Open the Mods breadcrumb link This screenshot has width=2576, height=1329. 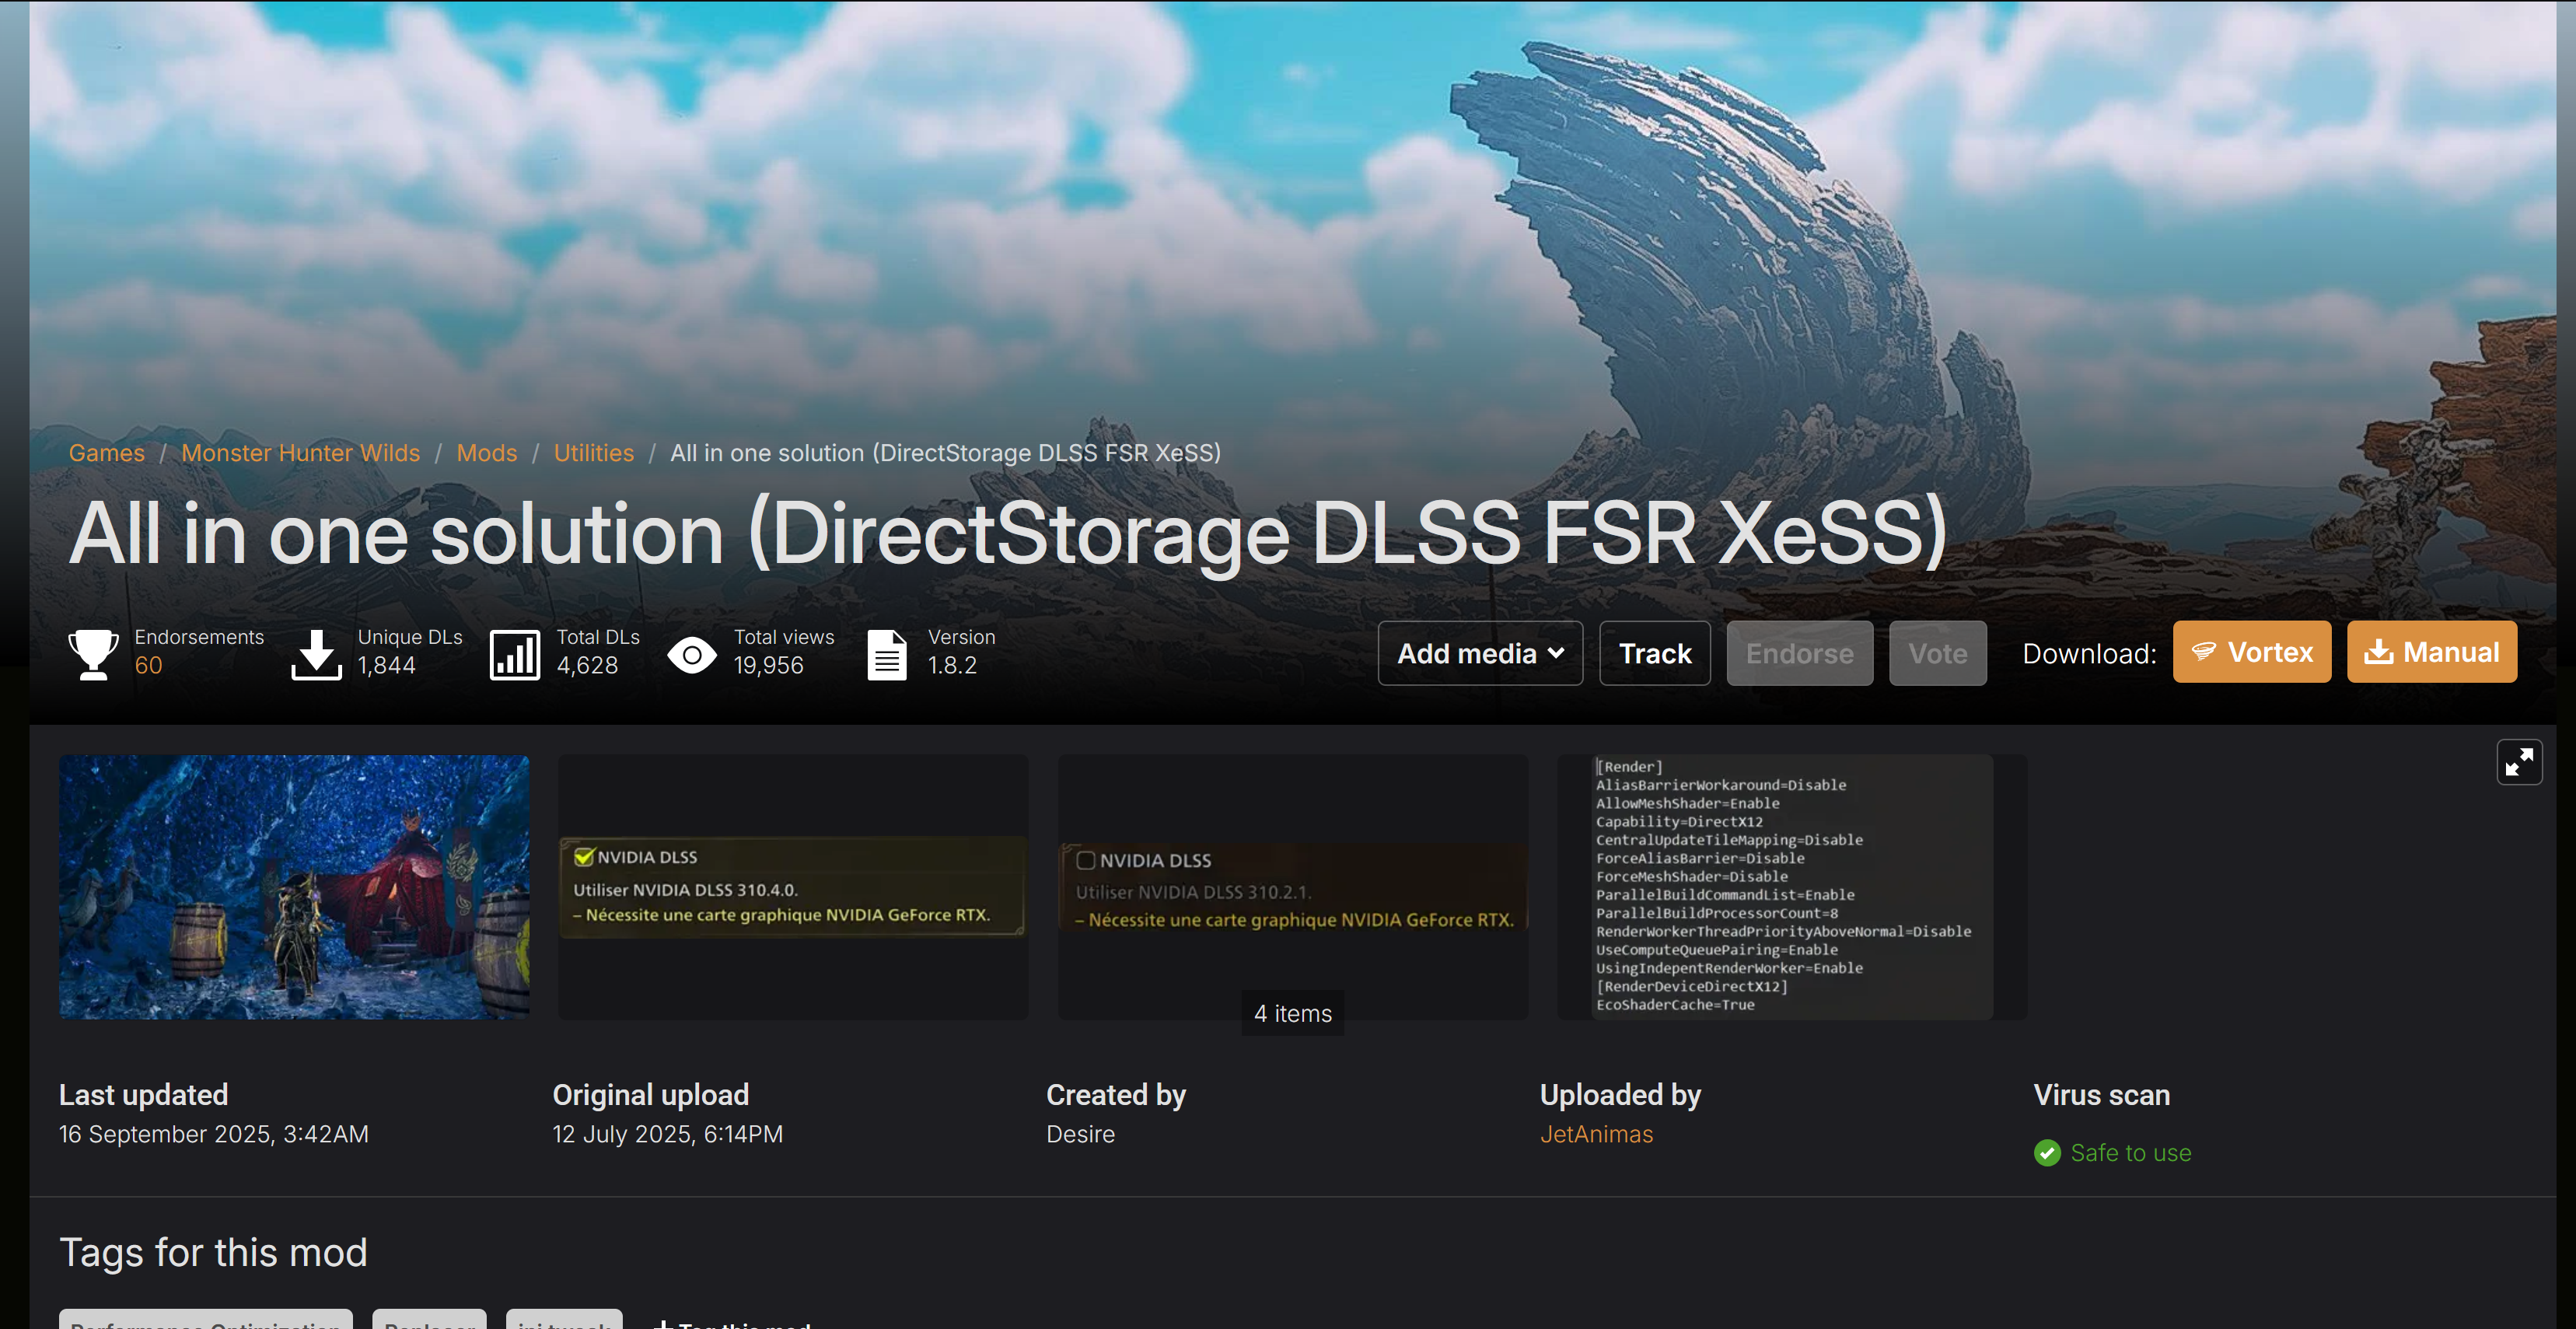pyautogui.click(x=486, y=453)
